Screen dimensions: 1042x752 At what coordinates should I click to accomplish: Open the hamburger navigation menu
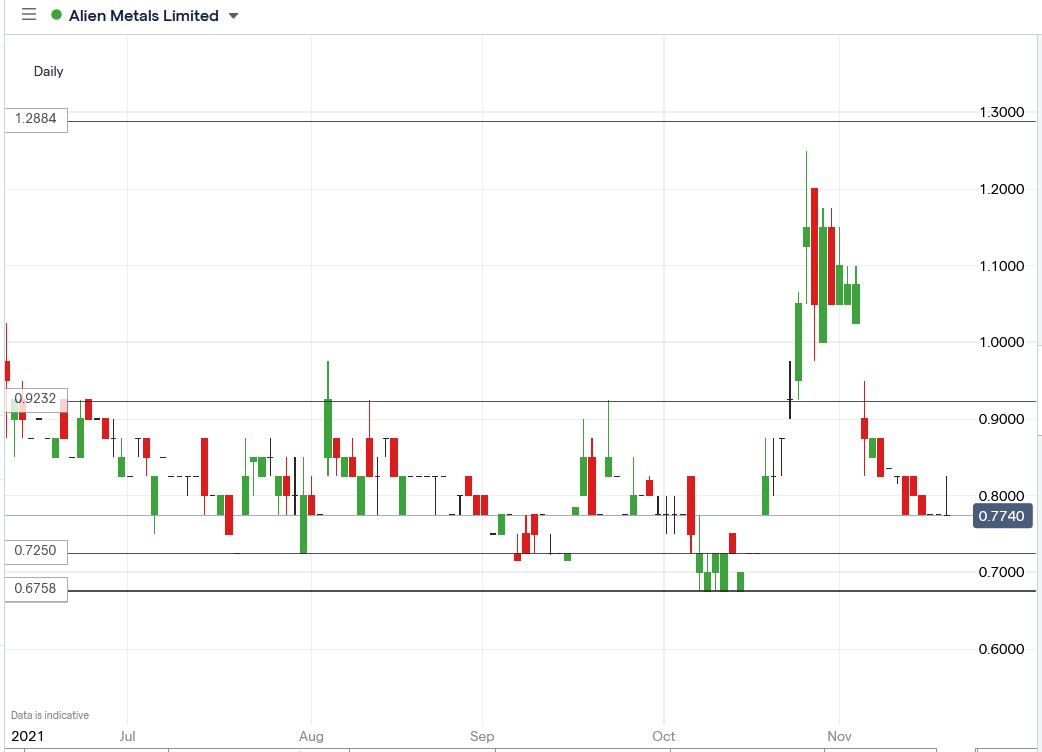tap(28, 15)
